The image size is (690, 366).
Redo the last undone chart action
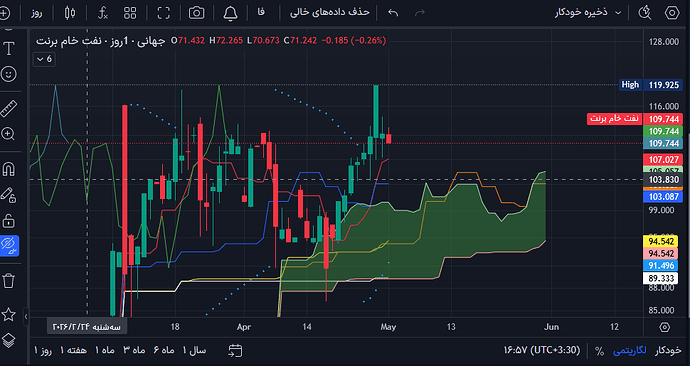[x=420, y=13]
